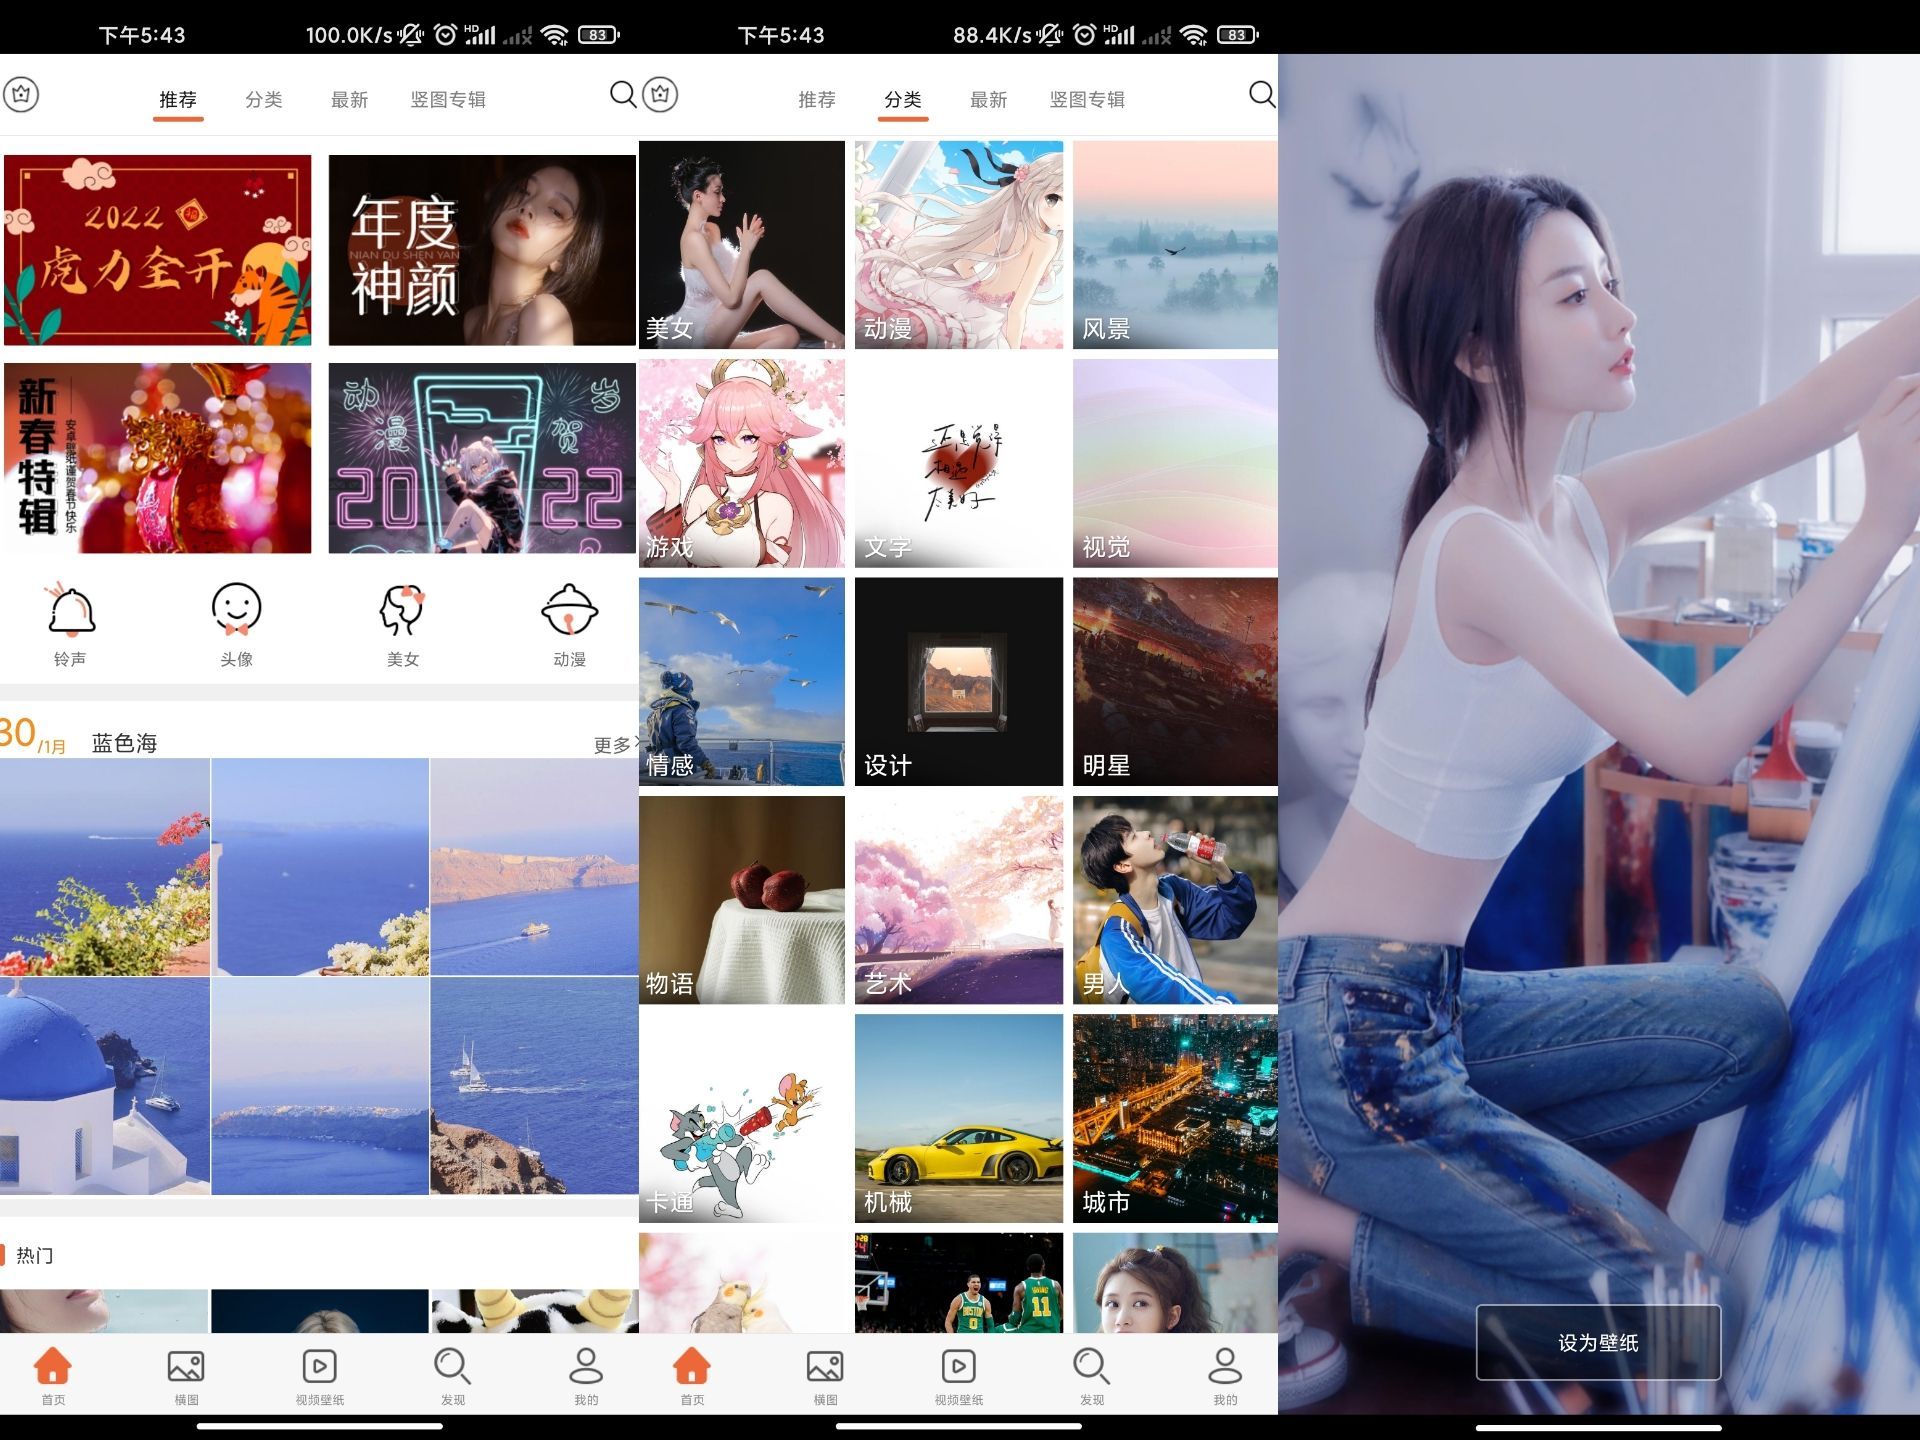Open the 美女 category tile

[742, 245]
